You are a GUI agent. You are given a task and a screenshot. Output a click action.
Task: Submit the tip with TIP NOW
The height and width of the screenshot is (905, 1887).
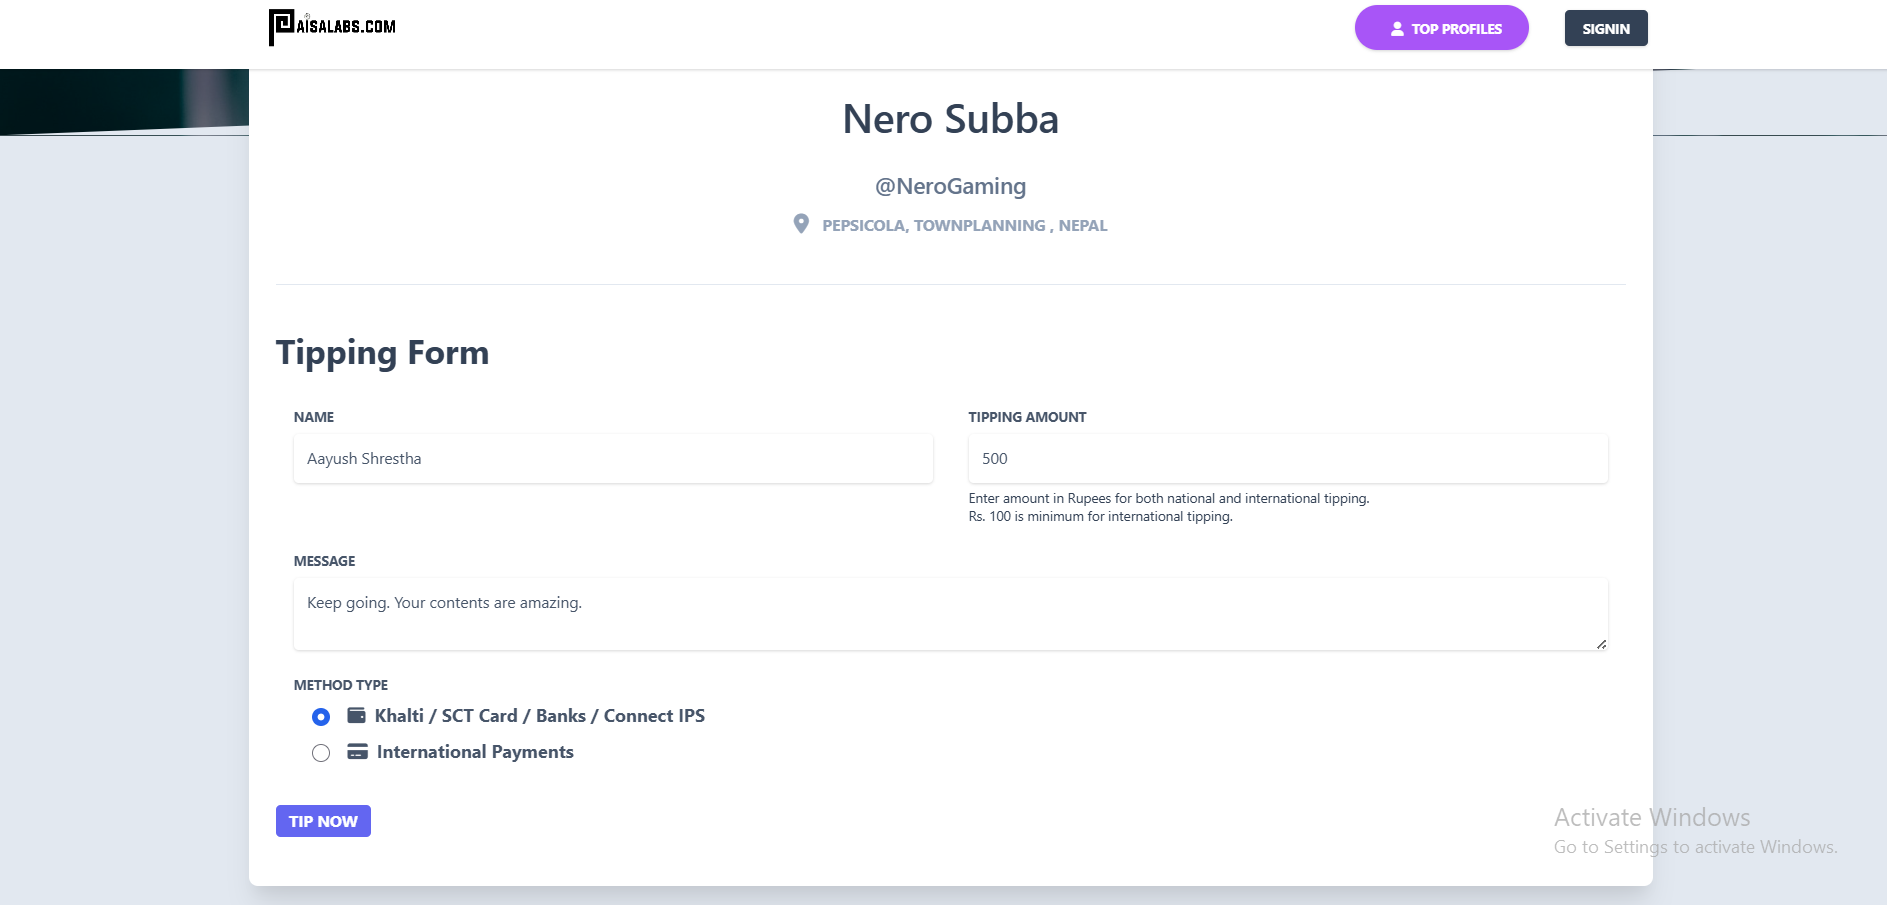click(323, 821)
